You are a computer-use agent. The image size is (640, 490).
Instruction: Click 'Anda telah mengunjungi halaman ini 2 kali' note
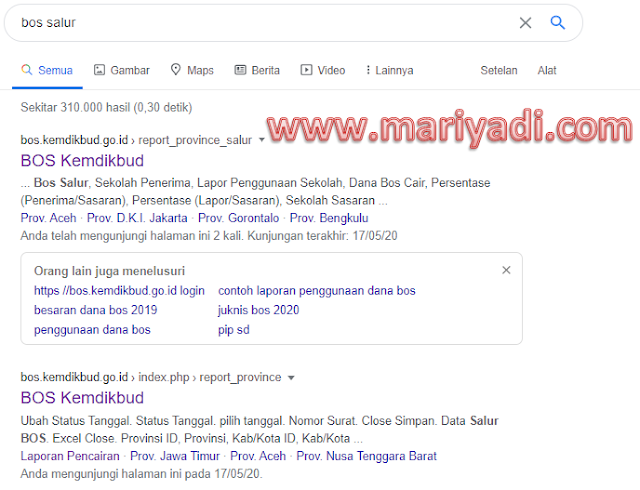pyautogui.click(x=209, y=236)
